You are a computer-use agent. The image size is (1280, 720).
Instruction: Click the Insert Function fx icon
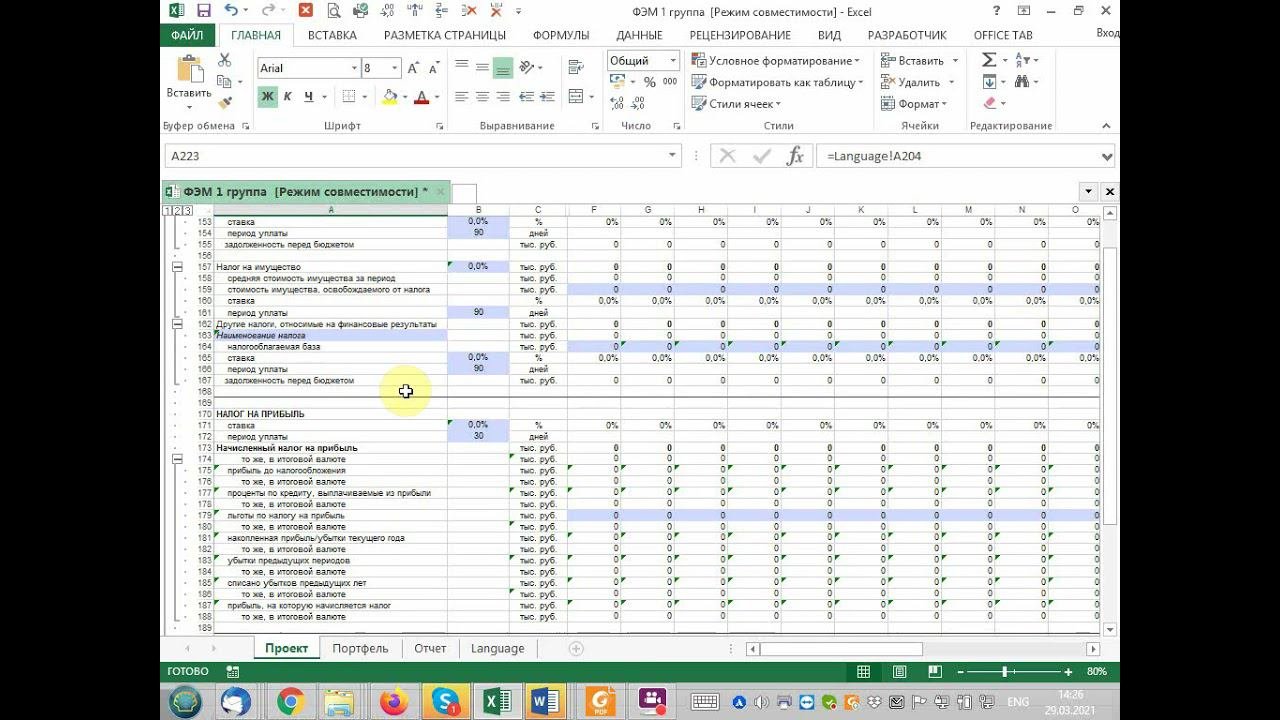[x=794, y=156]
